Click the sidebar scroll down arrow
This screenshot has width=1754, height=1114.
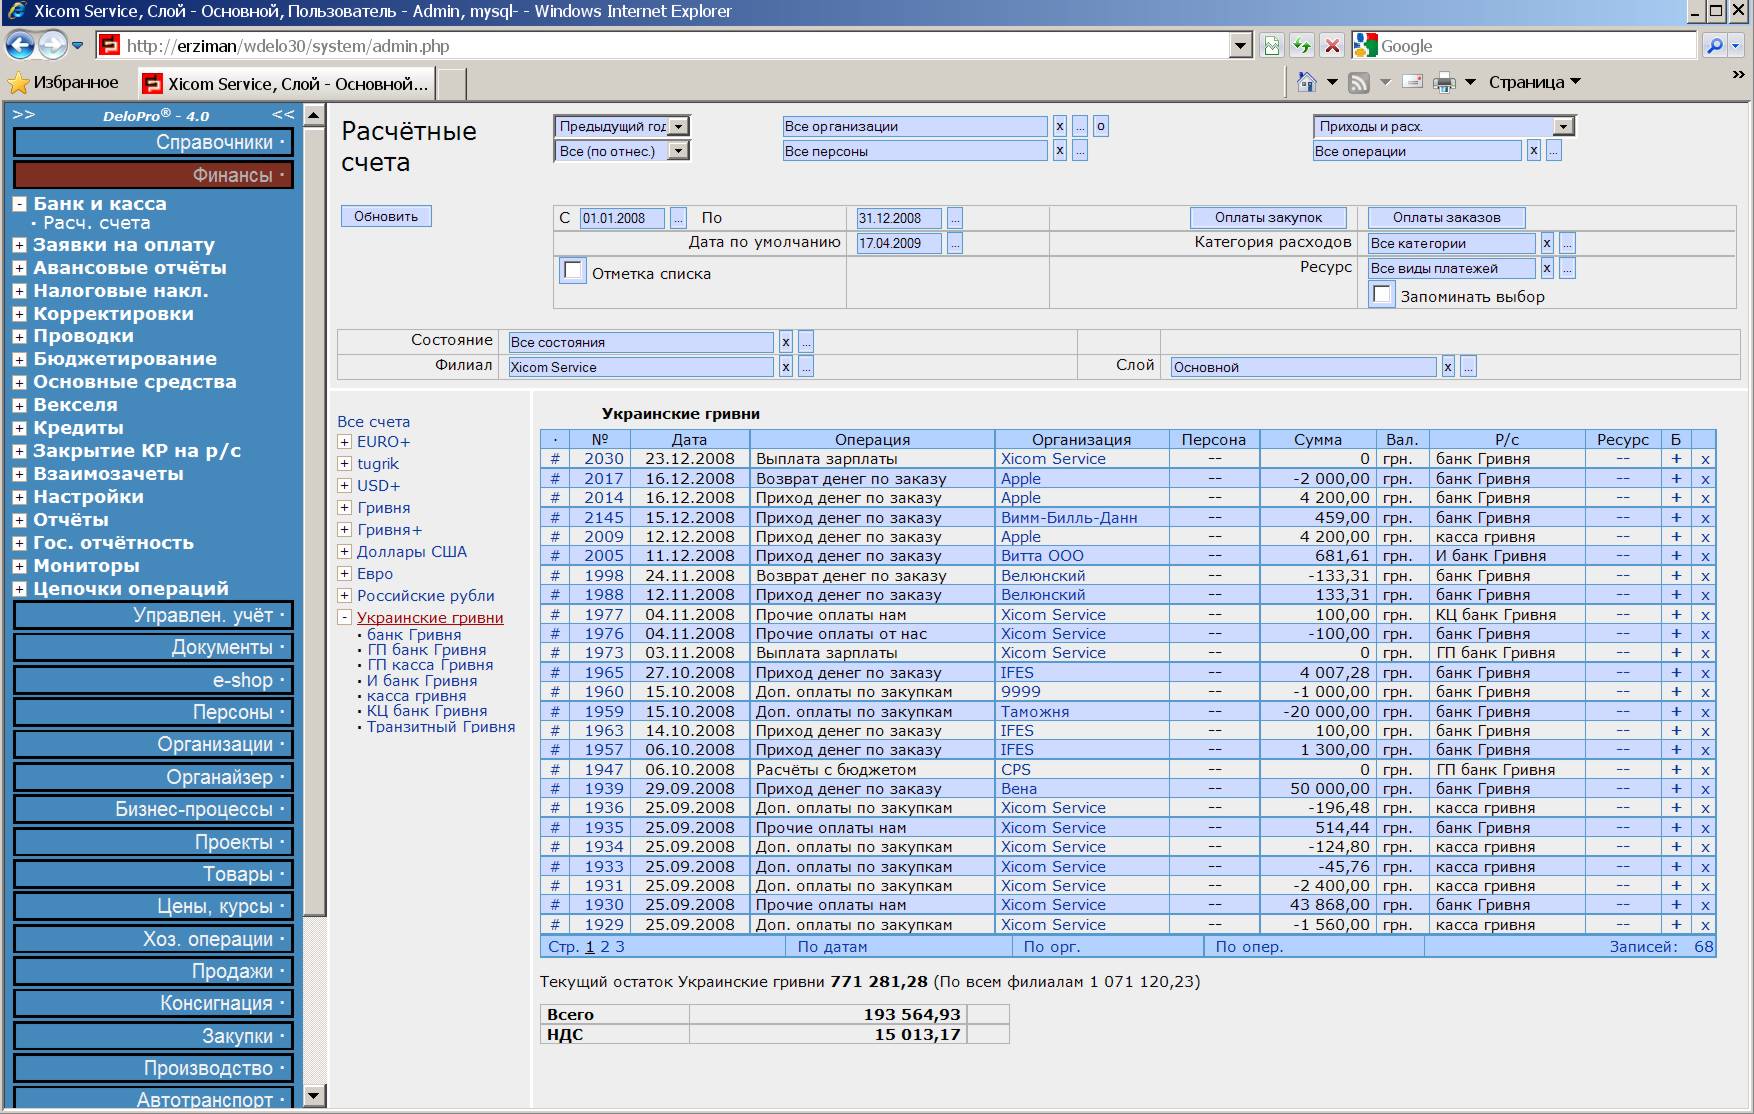point(314,1096)
